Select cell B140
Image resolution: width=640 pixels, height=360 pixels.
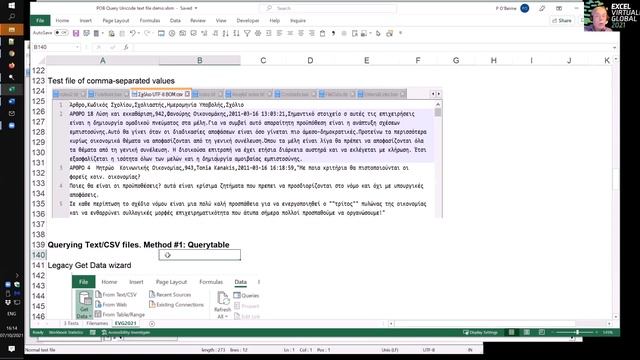click(200, 255)
